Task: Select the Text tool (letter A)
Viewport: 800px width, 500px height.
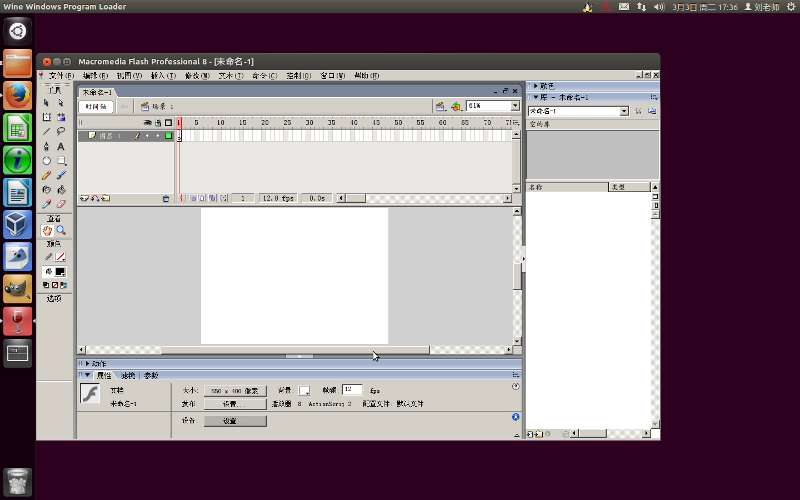Action: click(61, 146)
